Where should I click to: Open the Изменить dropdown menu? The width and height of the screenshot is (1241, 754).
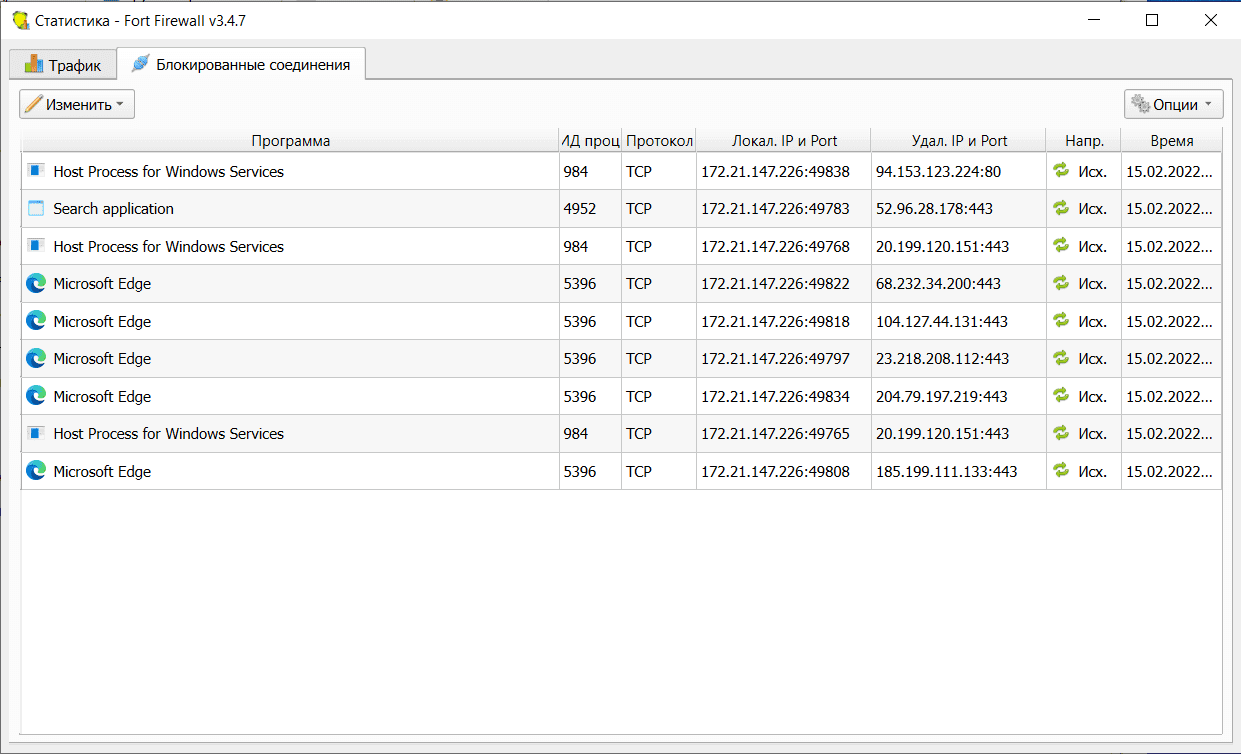coord(77,104)
